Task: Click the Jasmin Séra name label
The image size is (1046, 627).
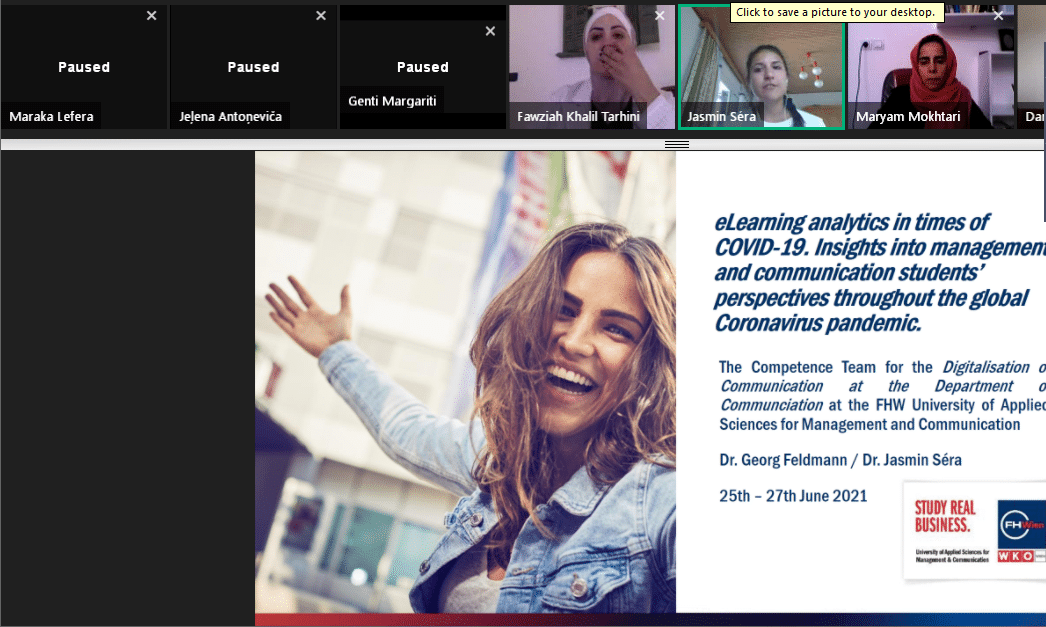Action: 721,117
